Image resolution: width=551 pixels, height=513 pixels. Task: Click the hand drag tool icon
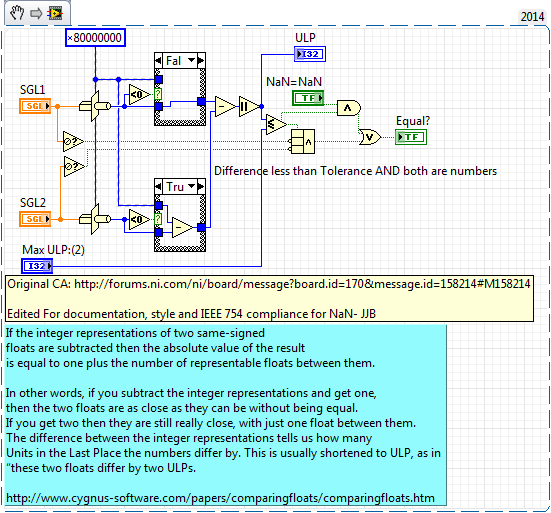pyautogui.click(x=17, y=13)
